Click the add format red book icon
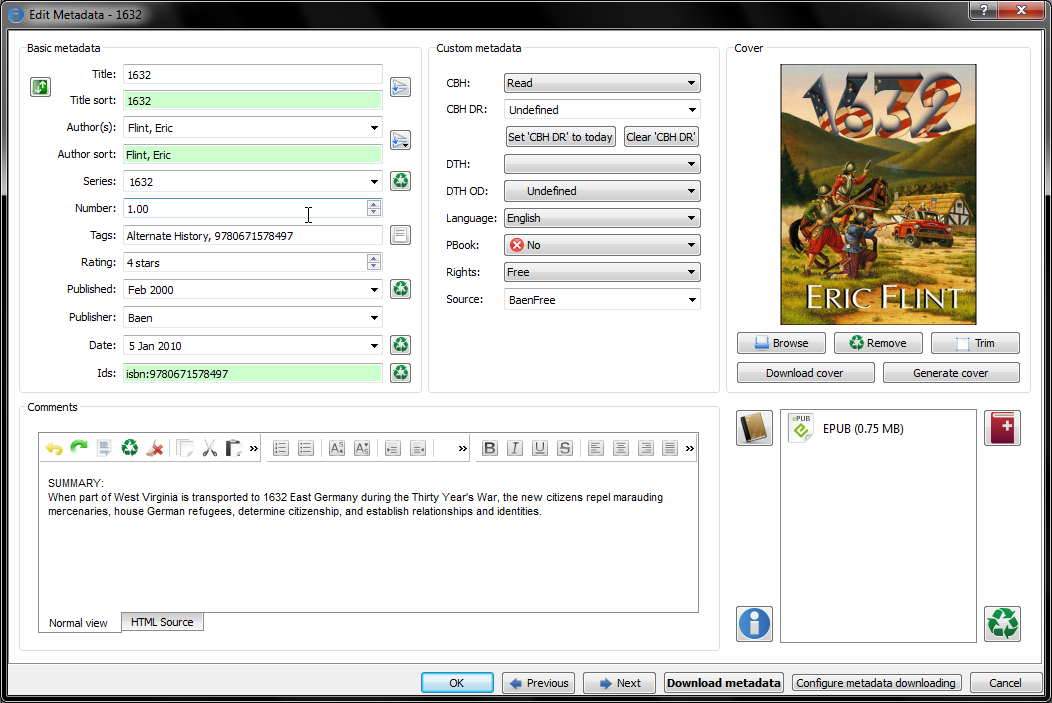Image resolution: width=1052 pixels, height=703 pixels. [x=1002, y=428]
